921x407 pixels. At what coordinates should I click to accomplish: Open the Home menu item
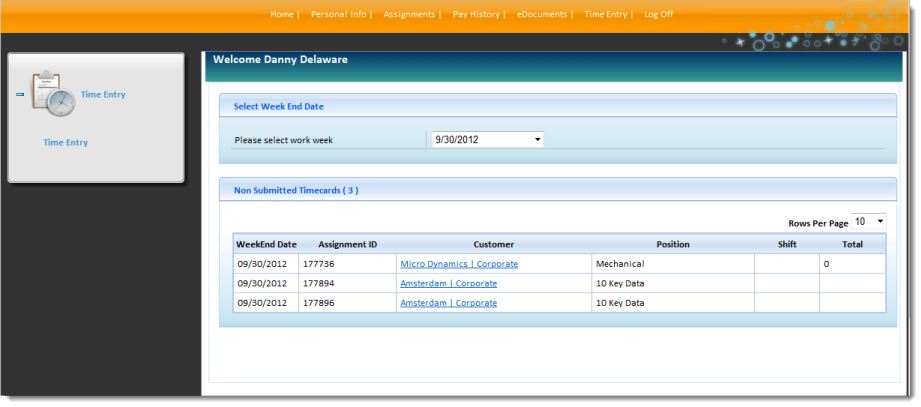coord(283,15)
